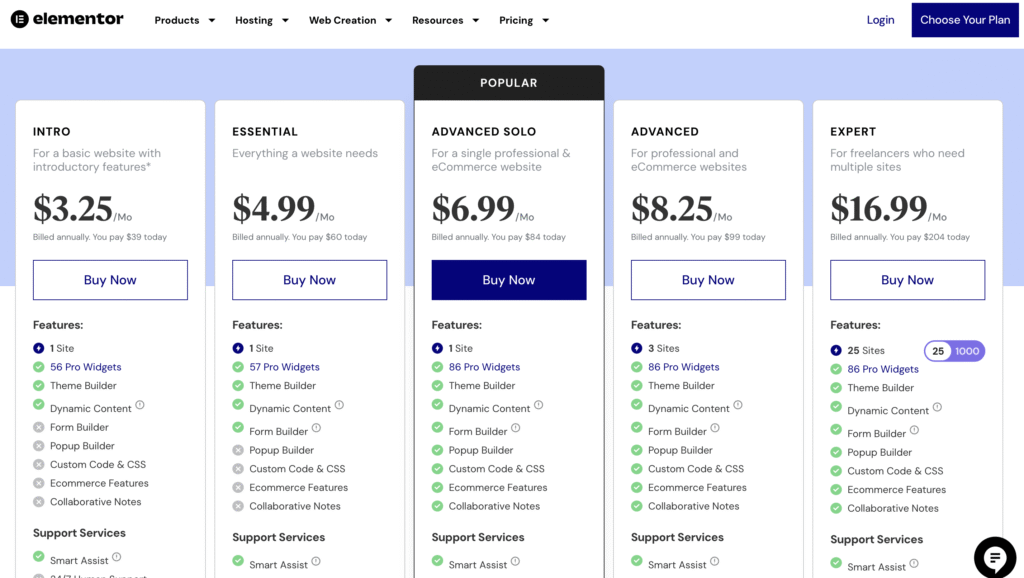
Task: Expand the Products dropdown
Action: pos(184,20)
